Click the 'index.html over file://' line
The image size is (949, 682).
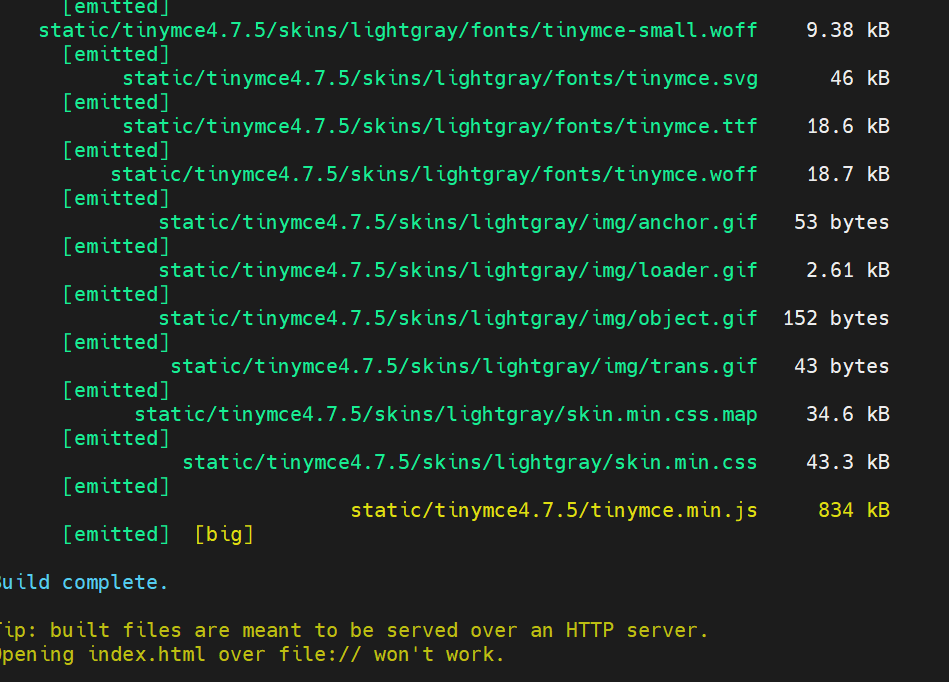(x=252, y=655)
